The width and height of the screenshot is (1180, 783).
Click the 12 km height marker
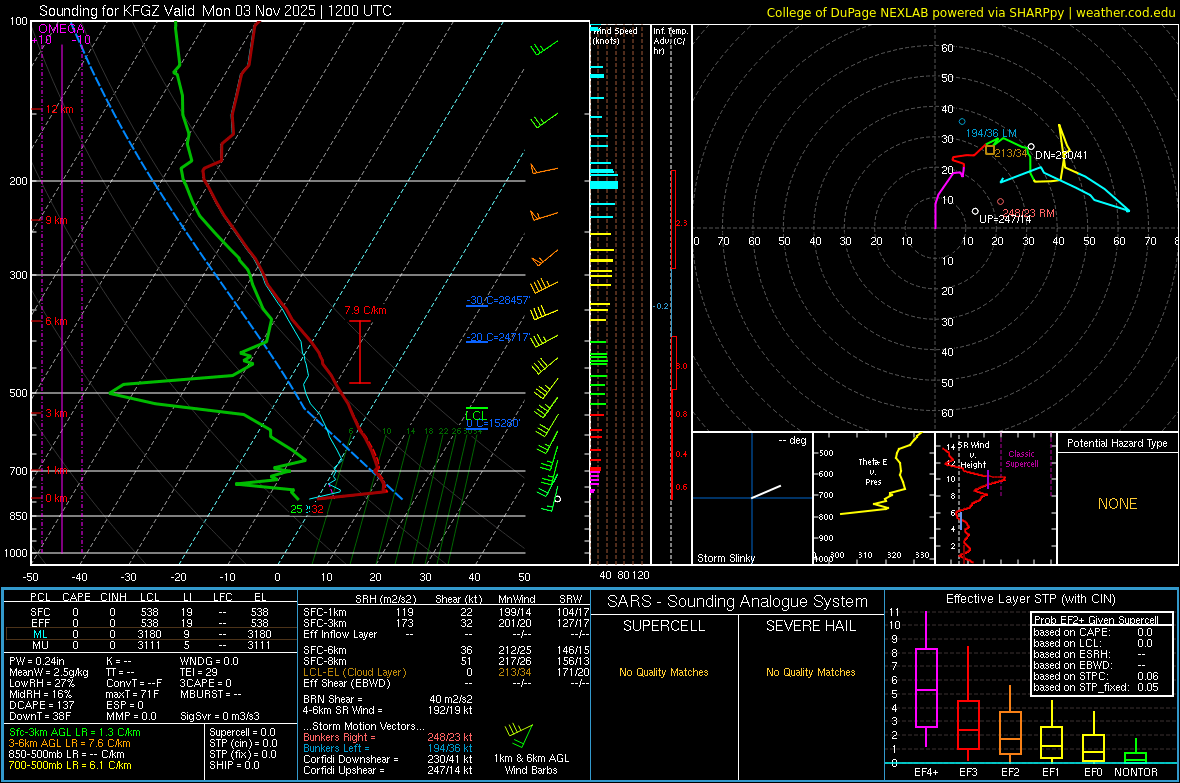click(x=59, y=109)
